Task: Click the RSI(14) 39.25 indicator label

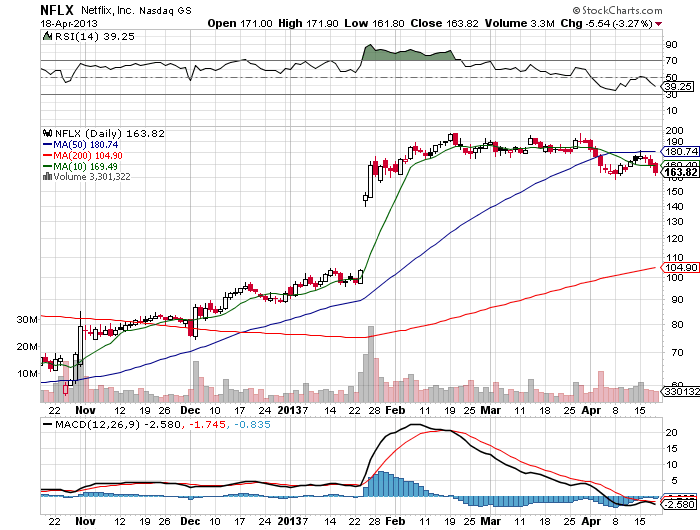Action: coord(95,36)
